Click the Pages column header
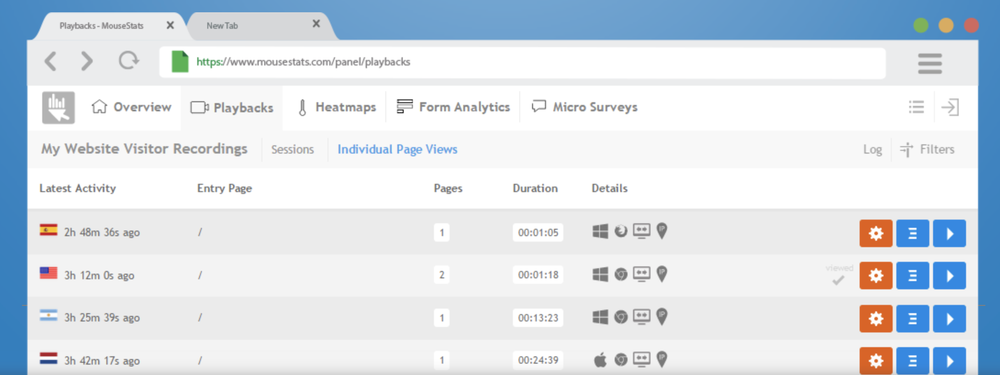This screenshot has width=1000, height=375. (448, 188)
